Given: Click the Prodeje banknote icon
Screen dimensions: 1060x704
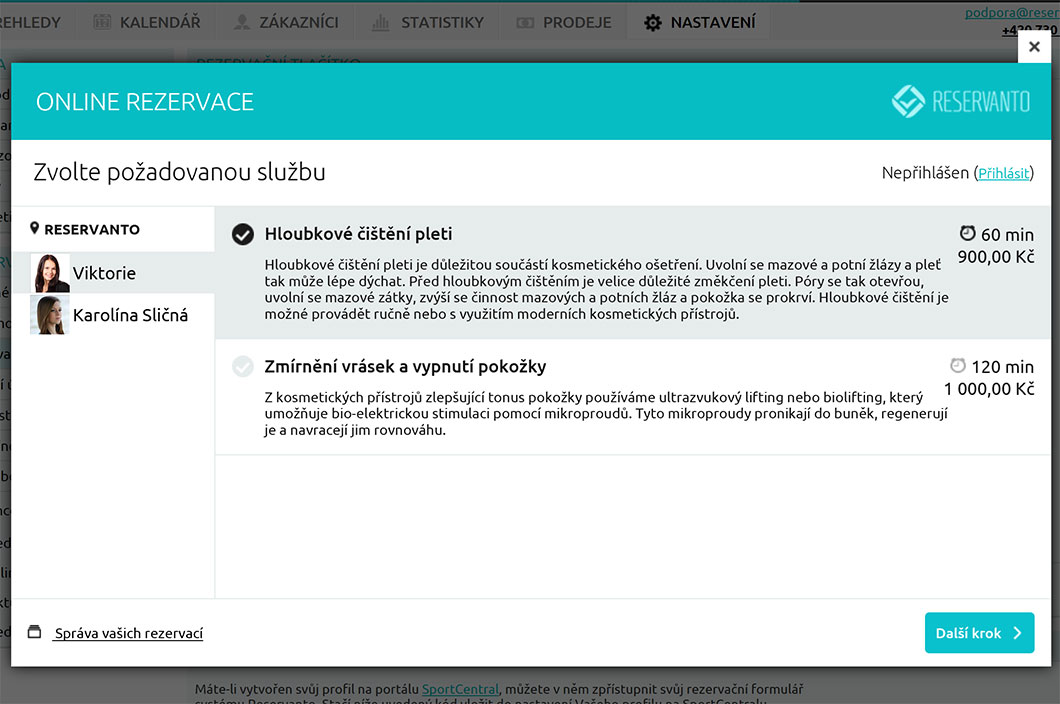Looking at the screenshot, I should (x=526, y=22).
